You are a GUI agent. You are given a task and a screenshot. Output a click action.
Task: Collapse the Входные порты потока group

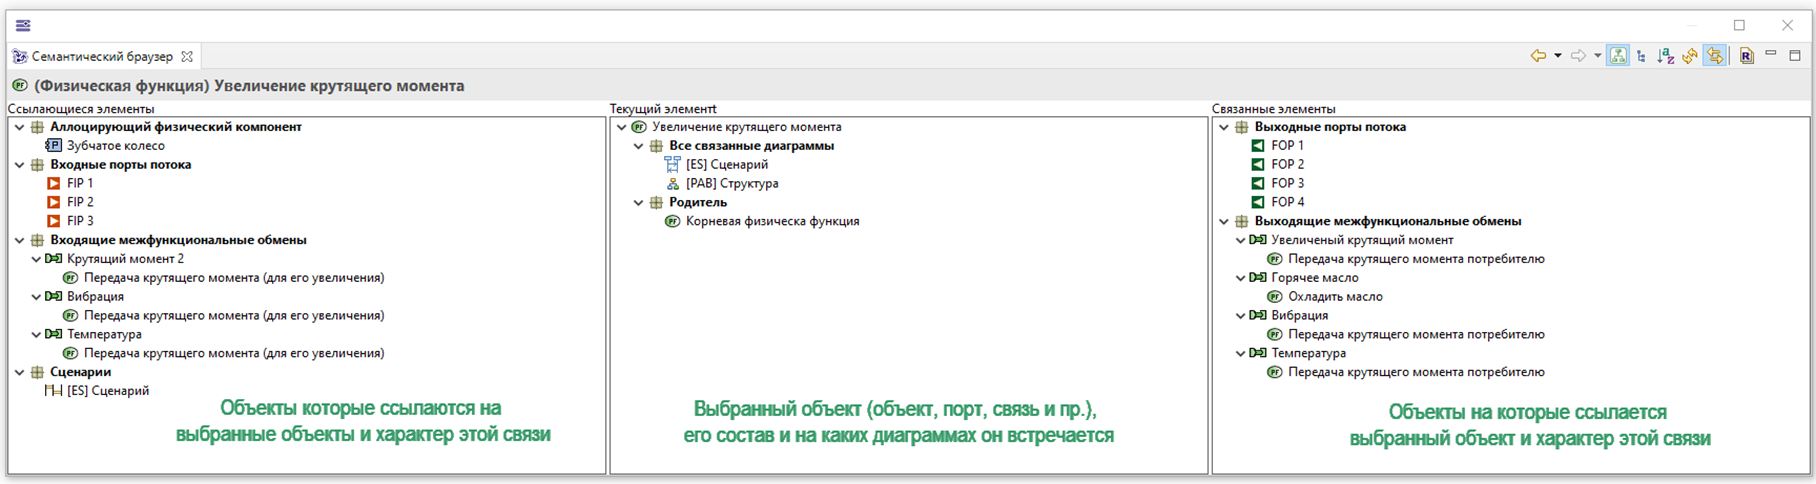click(x=19, y=165)
